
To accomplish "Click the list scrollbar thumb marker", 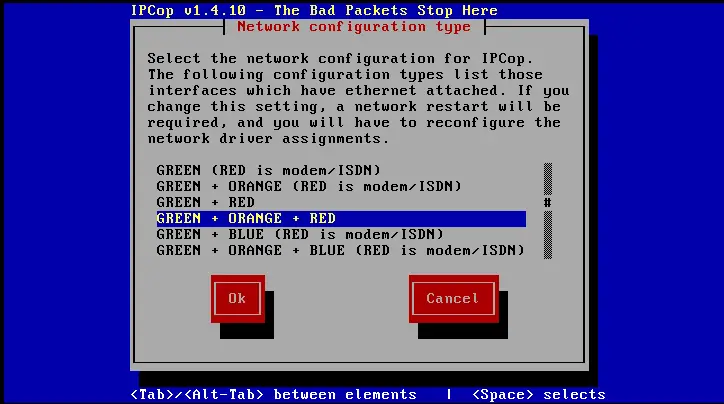I will click(548, 203).
